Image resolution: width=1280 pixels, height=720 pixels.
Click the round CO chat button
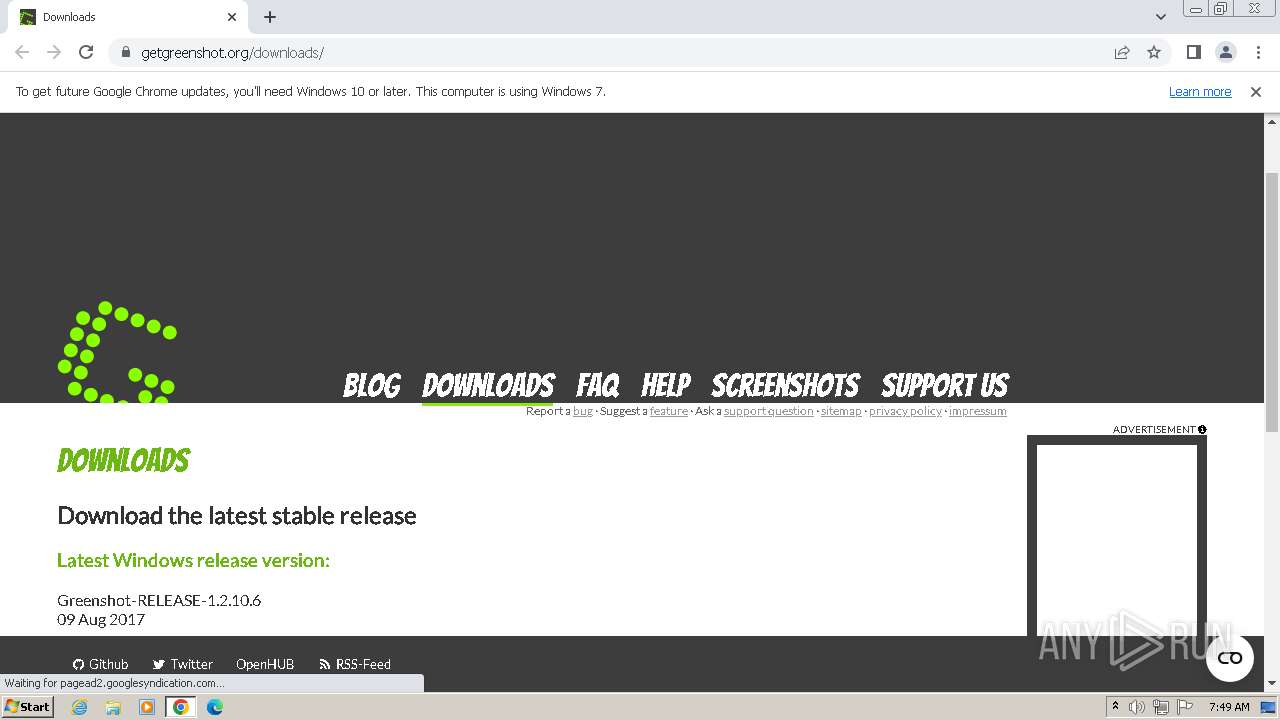click(1230, 658)
